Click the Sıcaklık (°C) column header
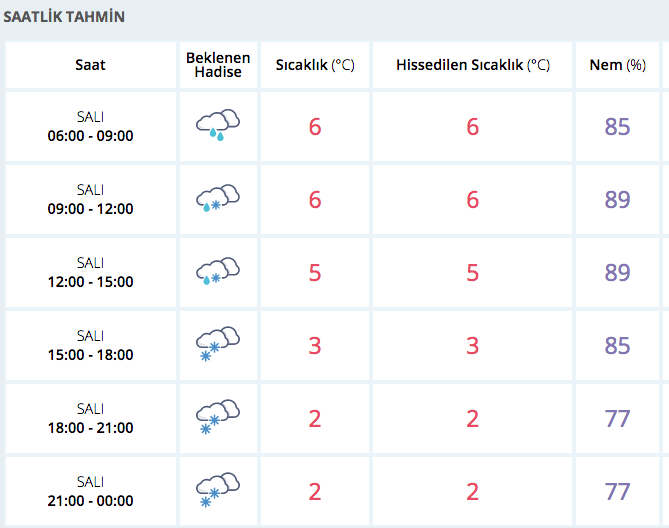Image resolution: width=669 pixels, height=528 pixels. click(315, 65)
